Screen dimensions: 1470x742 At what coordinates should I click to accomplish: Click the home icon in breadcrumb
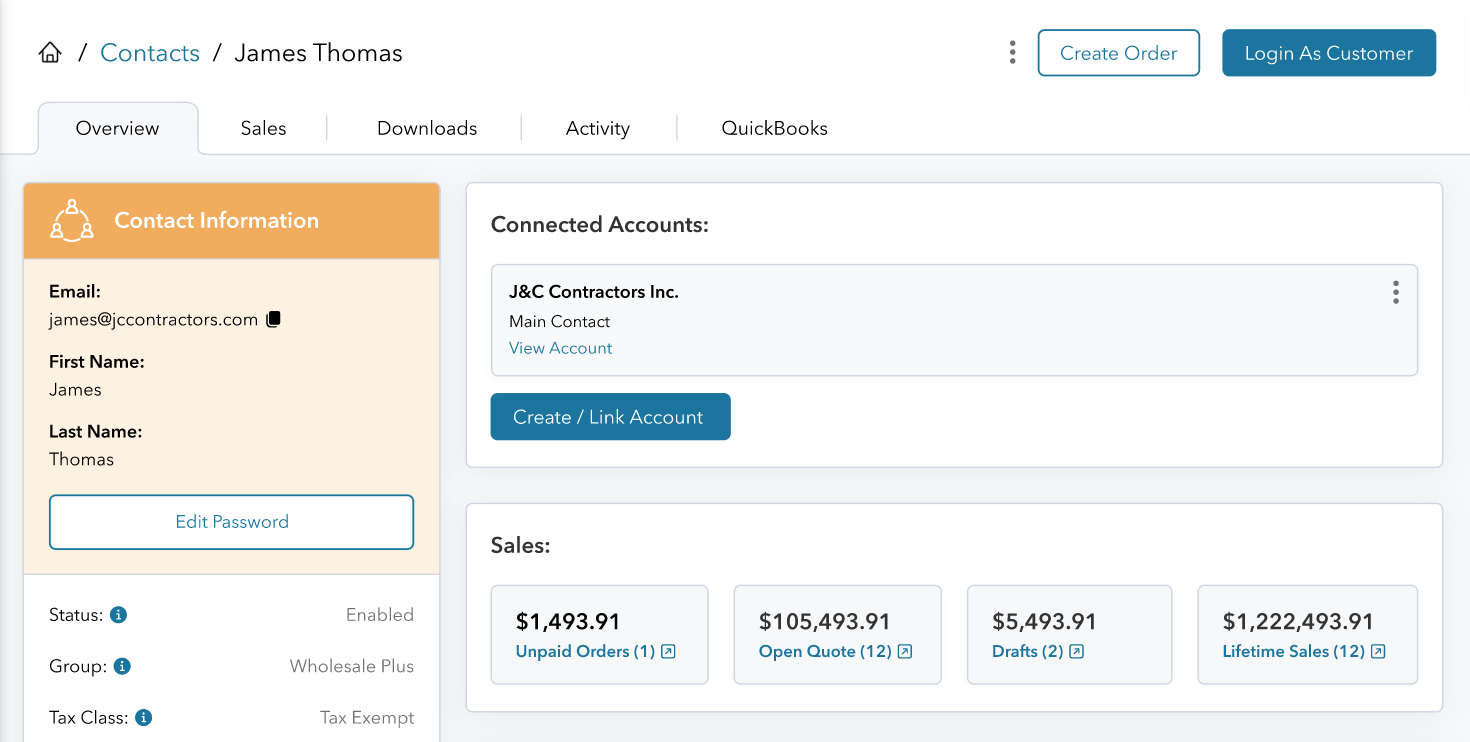tap(50, 53)
